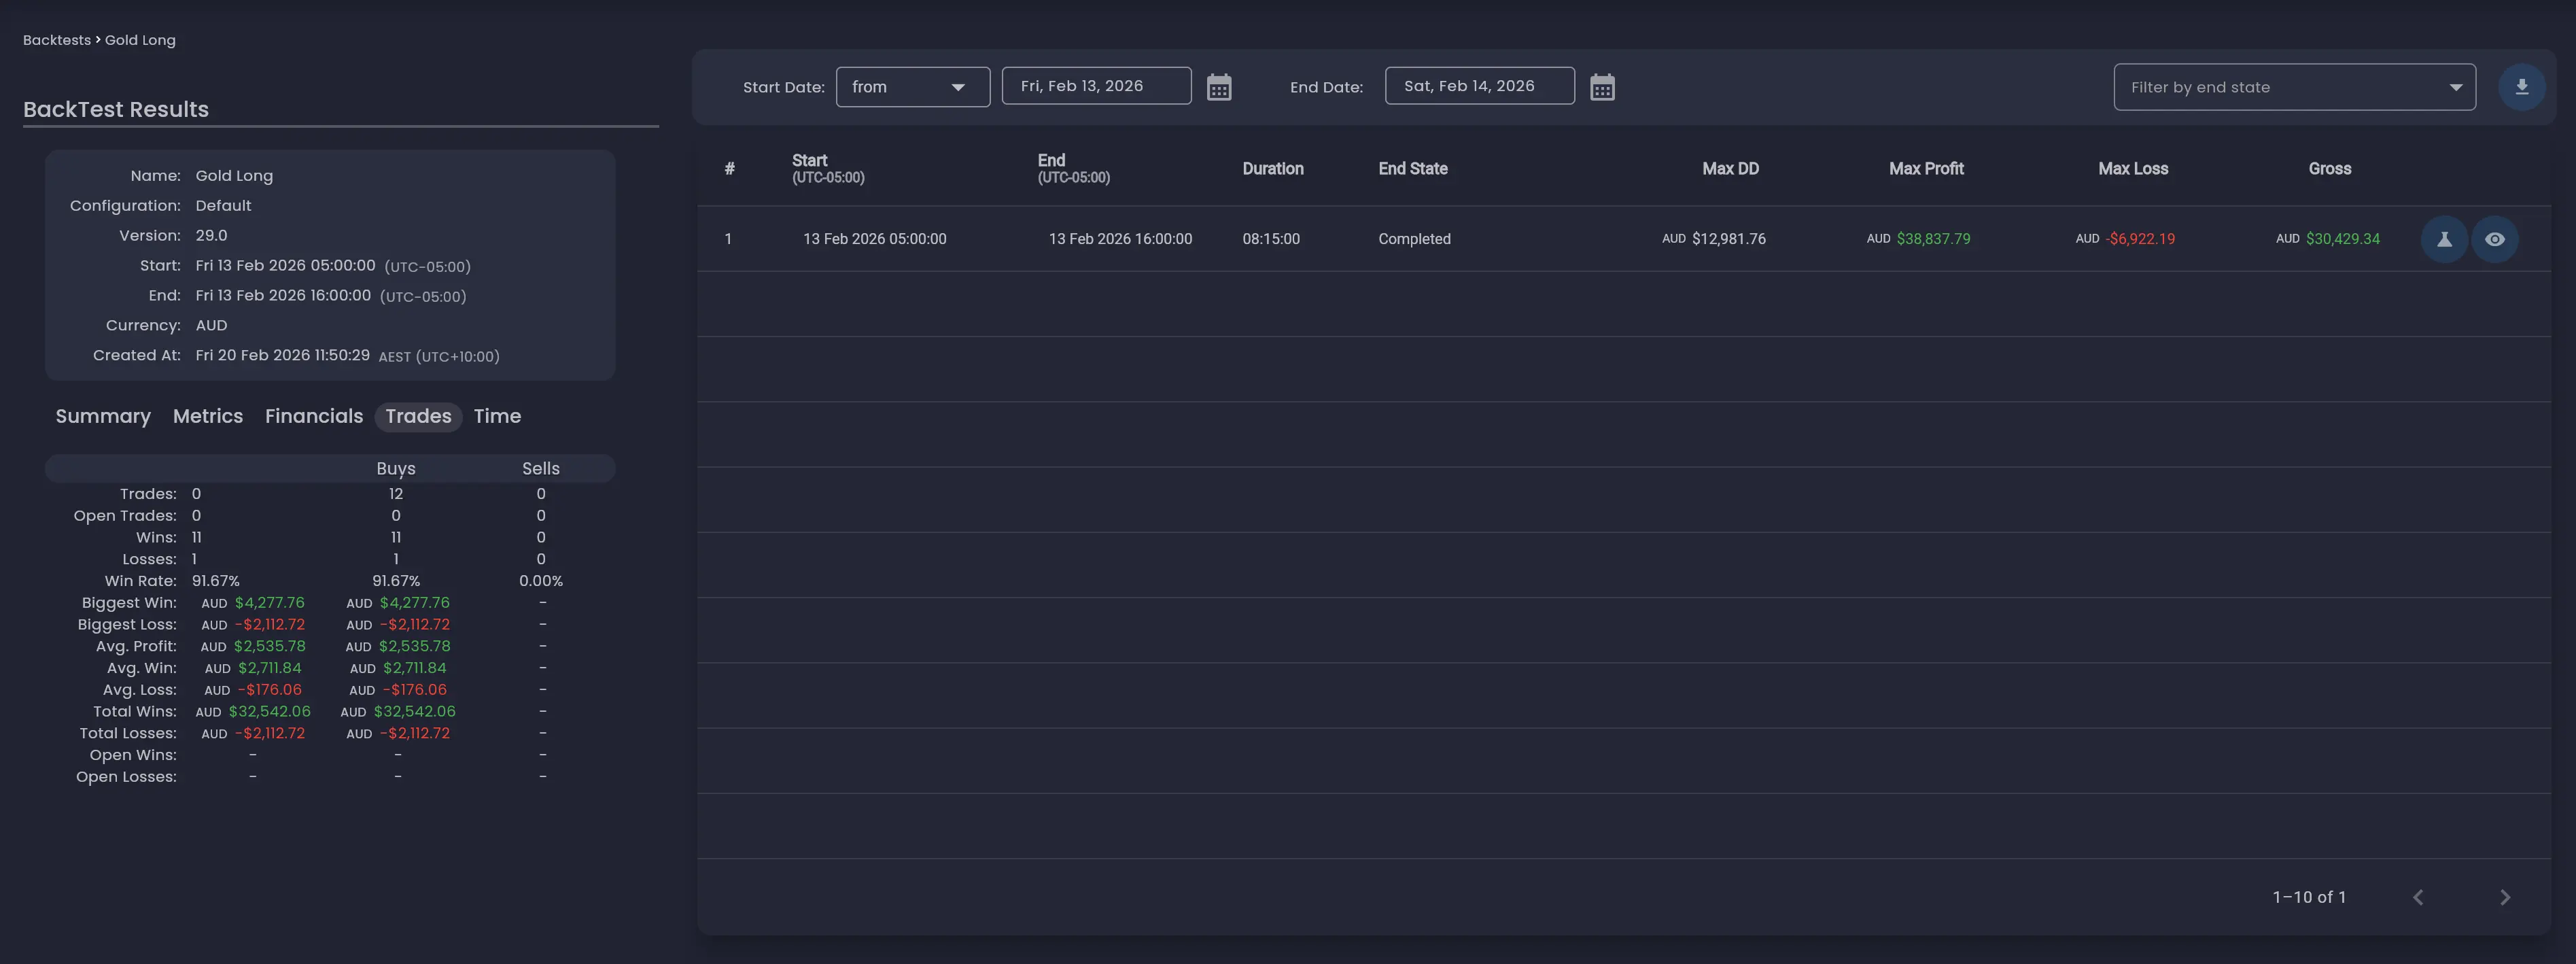This screenshot has height=964, width=2576.
Task: Open the end date calendar picker
Action: coord(1603,88)
